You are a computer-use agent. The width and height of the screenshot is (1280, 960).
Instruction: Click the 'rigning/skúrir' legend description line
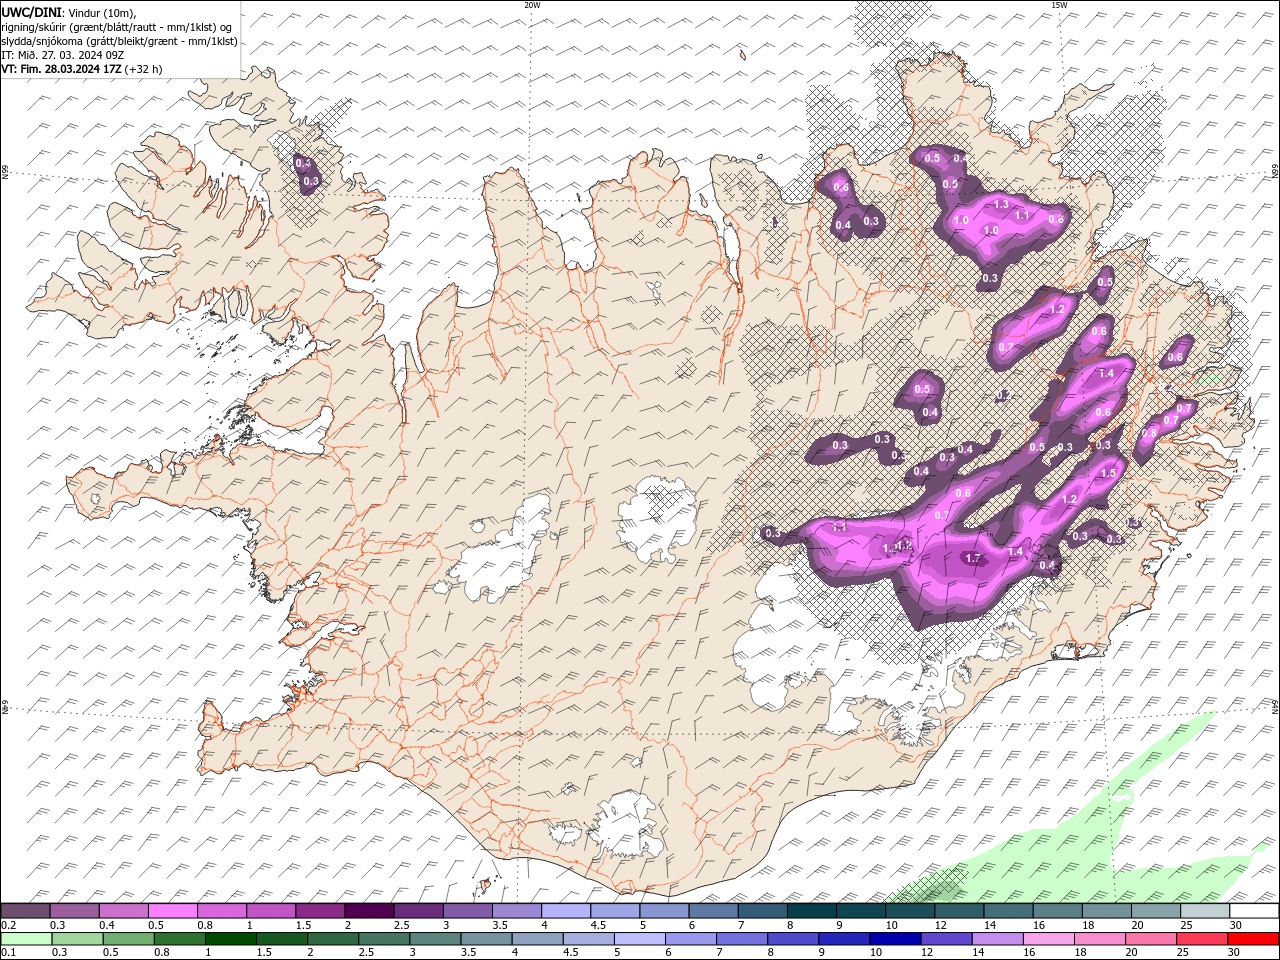118,27
